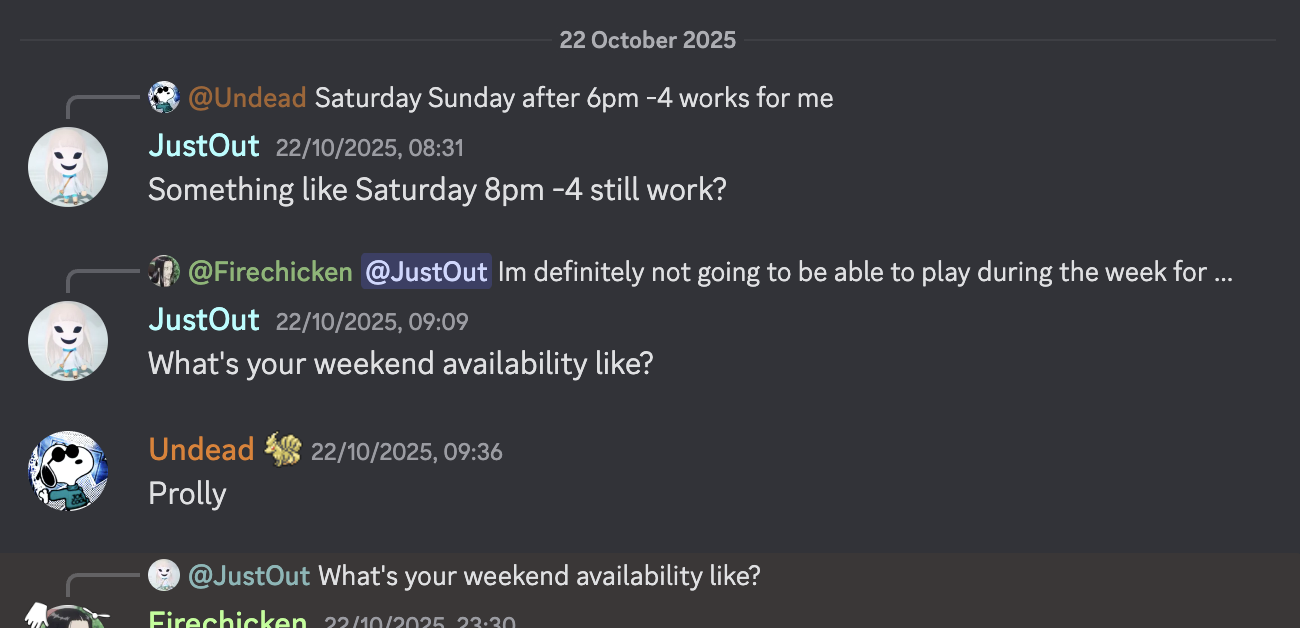Click Firechicken's partially visible avatar at the bottom
This screenshot has height=628, width=1300.
[68, 616]
